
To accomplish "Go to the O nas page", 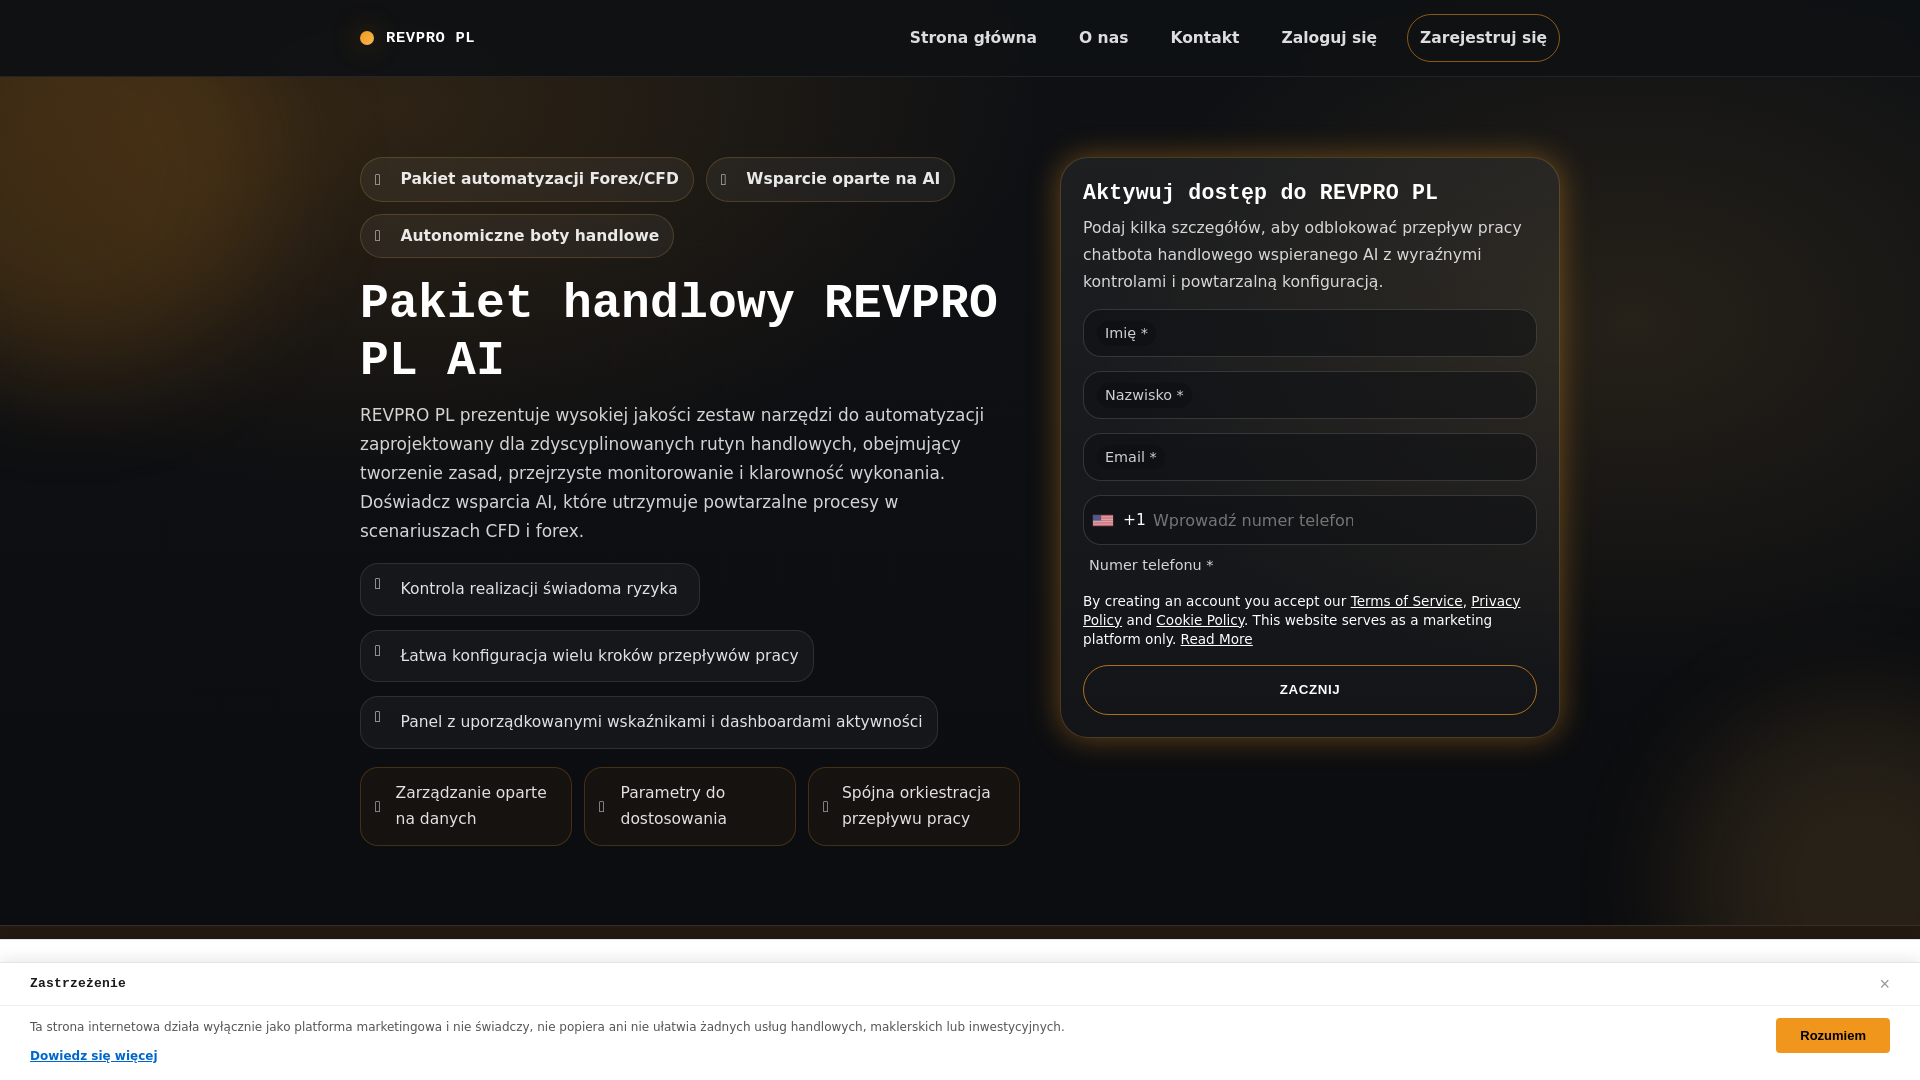I will click(x=1103, y=38).
